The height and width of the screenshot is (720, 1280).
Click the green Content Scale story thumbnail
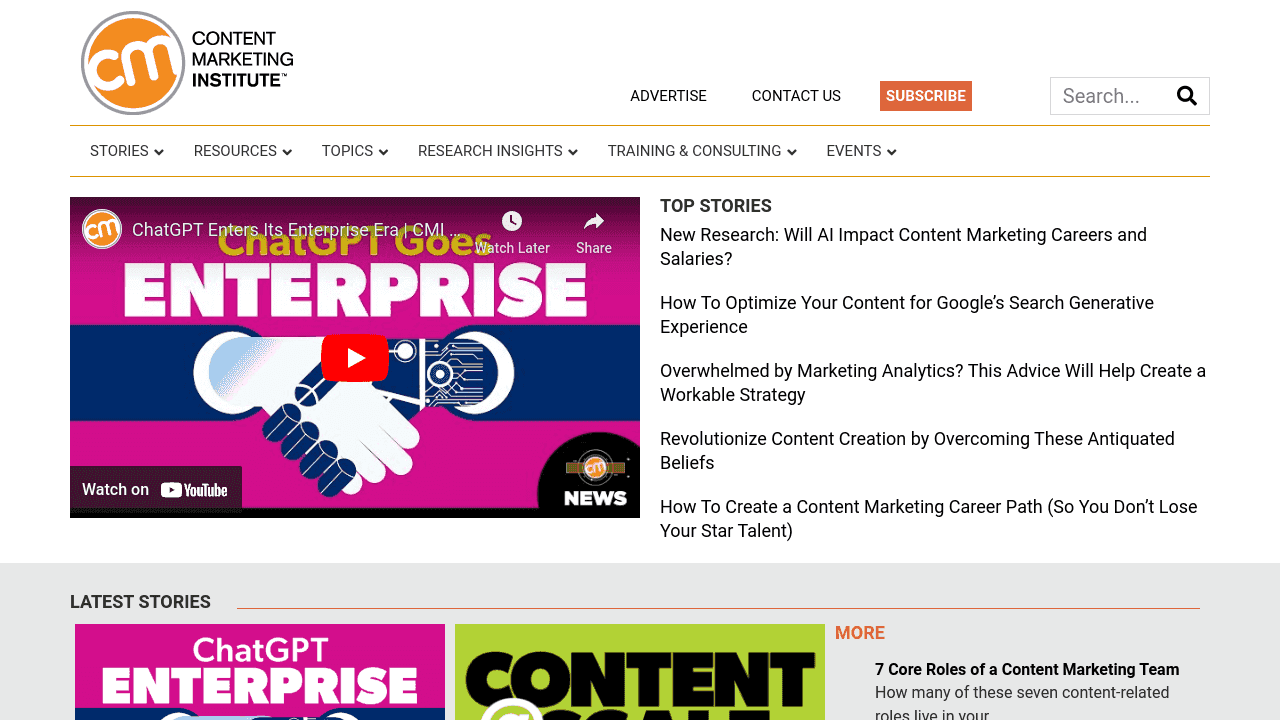point(640,672)
